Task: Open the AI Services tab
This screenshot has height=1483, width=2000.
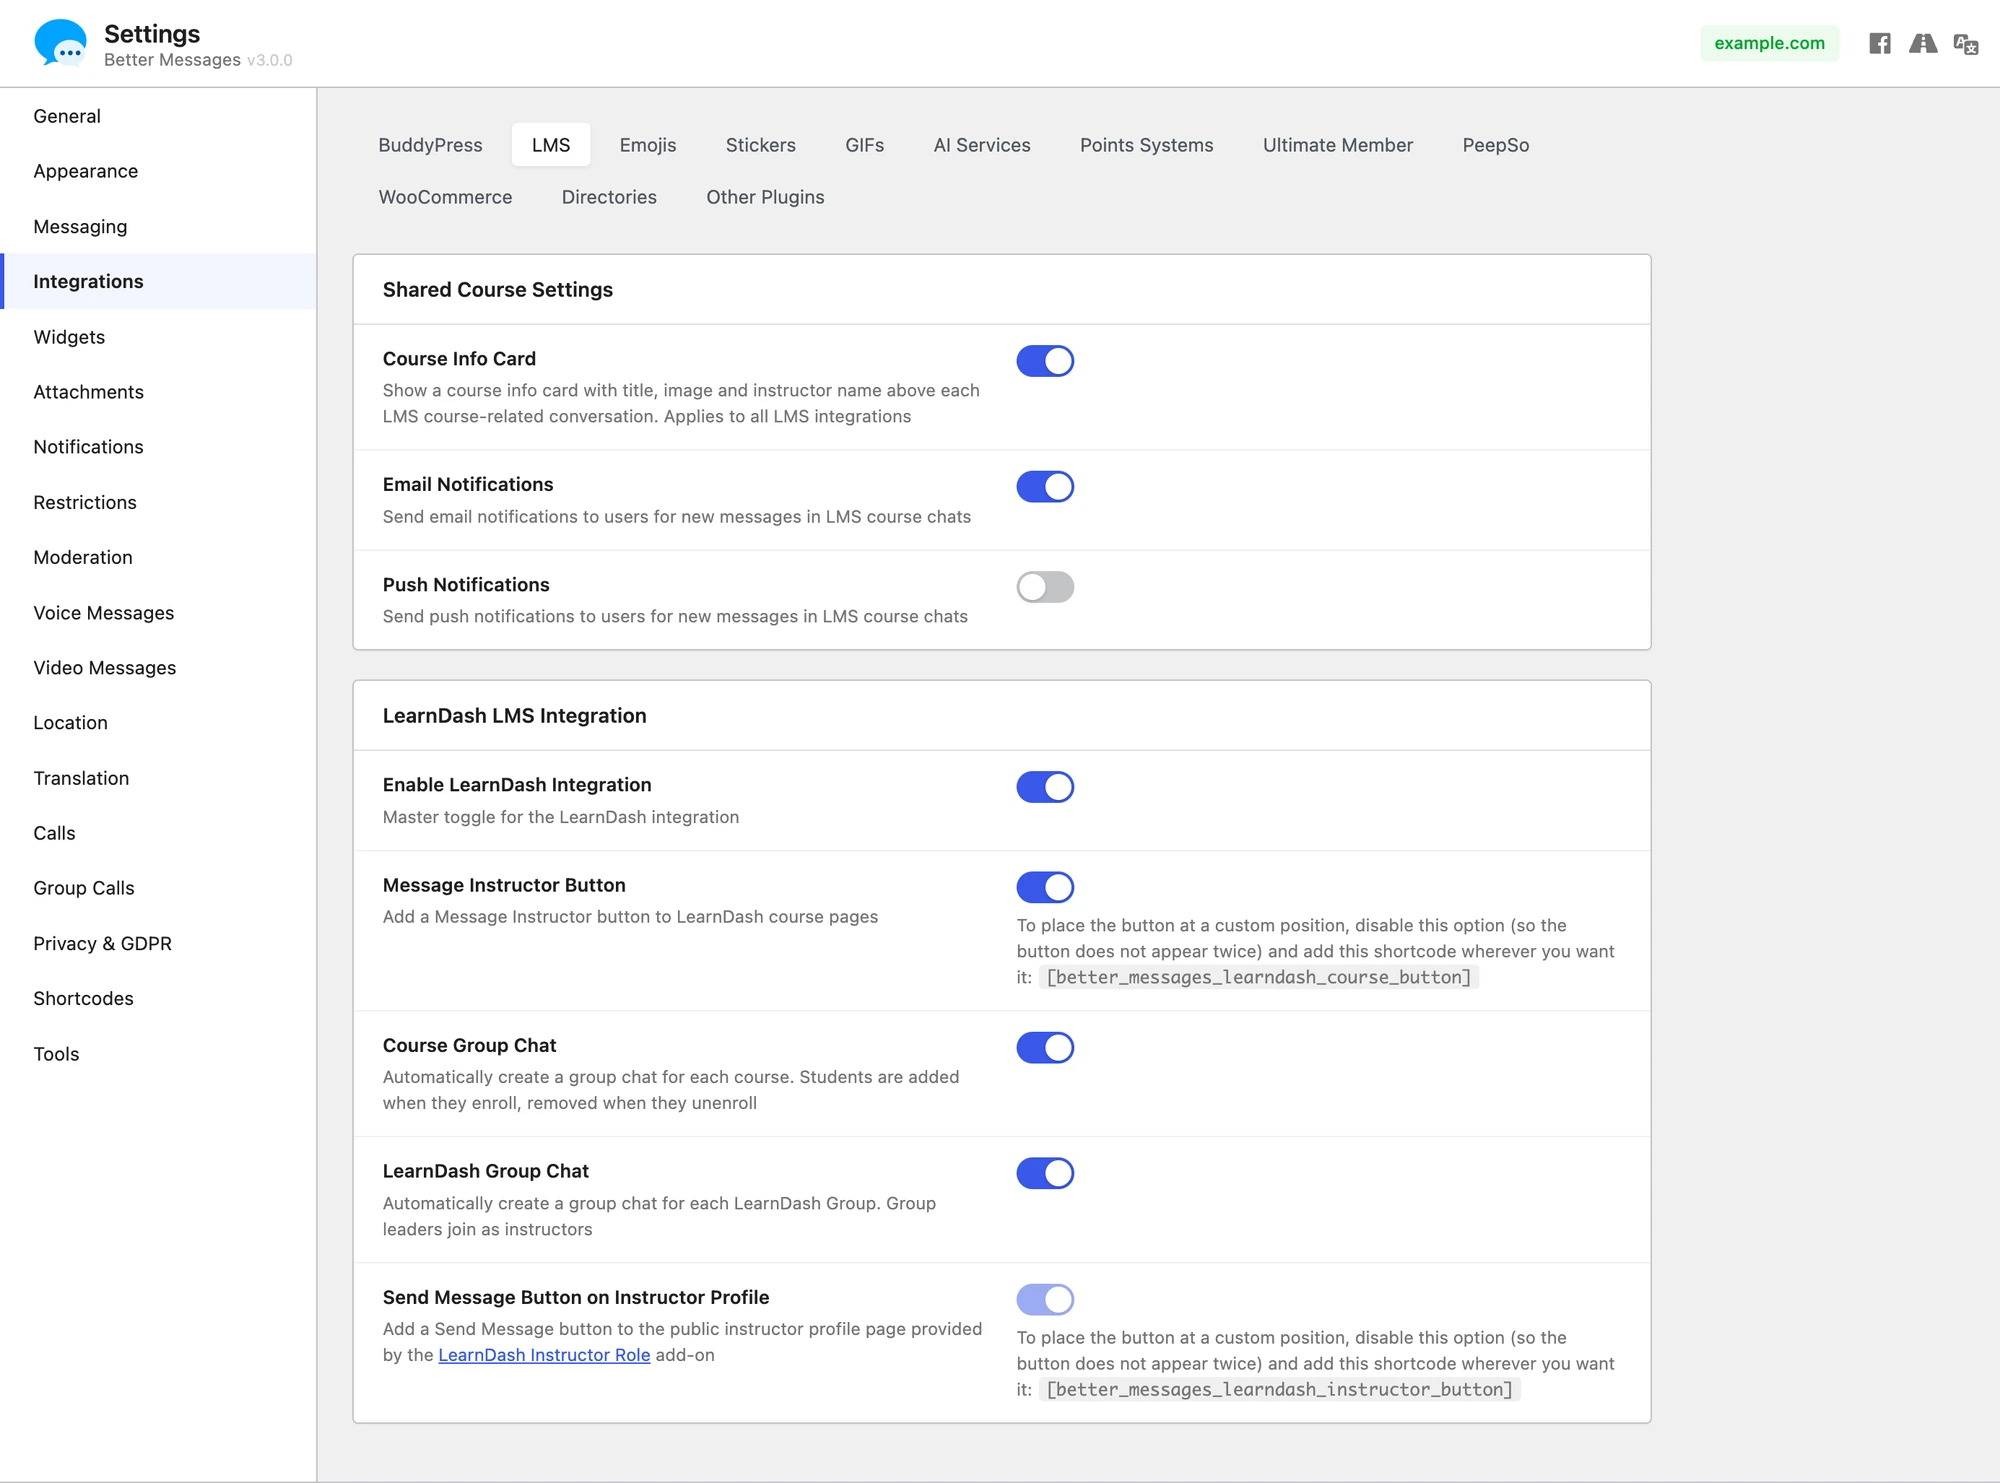Action: (982, 145)
